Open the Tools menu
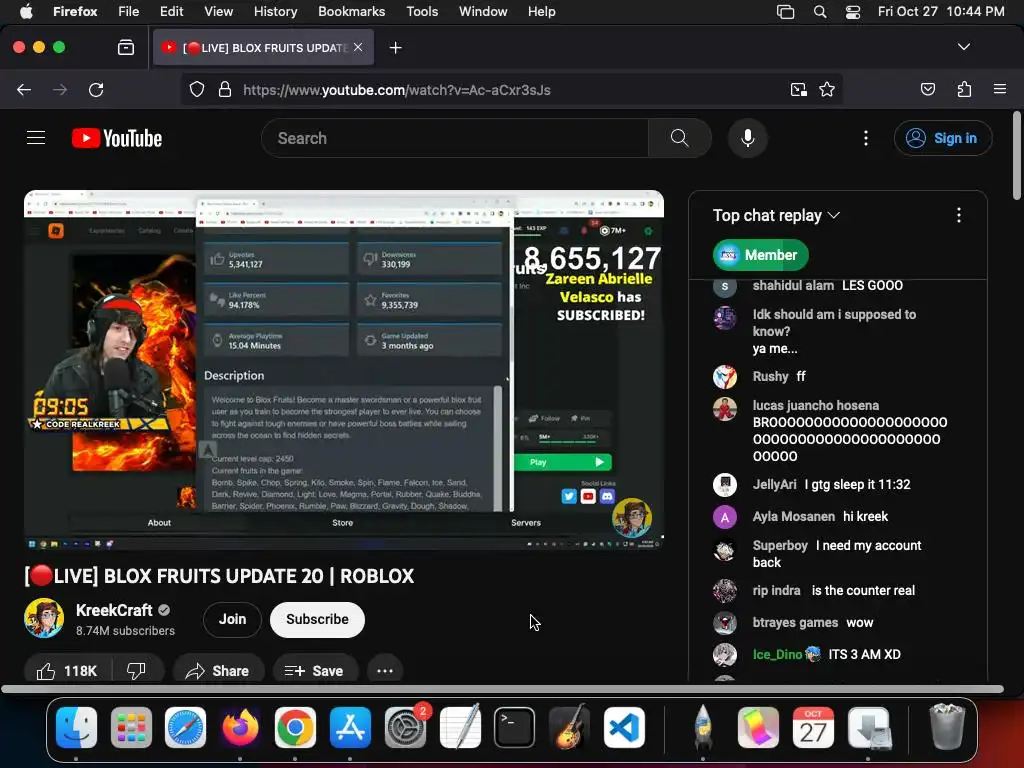Image resolution: width=1024 pixels, height=768 pixels. pos(422,12)
